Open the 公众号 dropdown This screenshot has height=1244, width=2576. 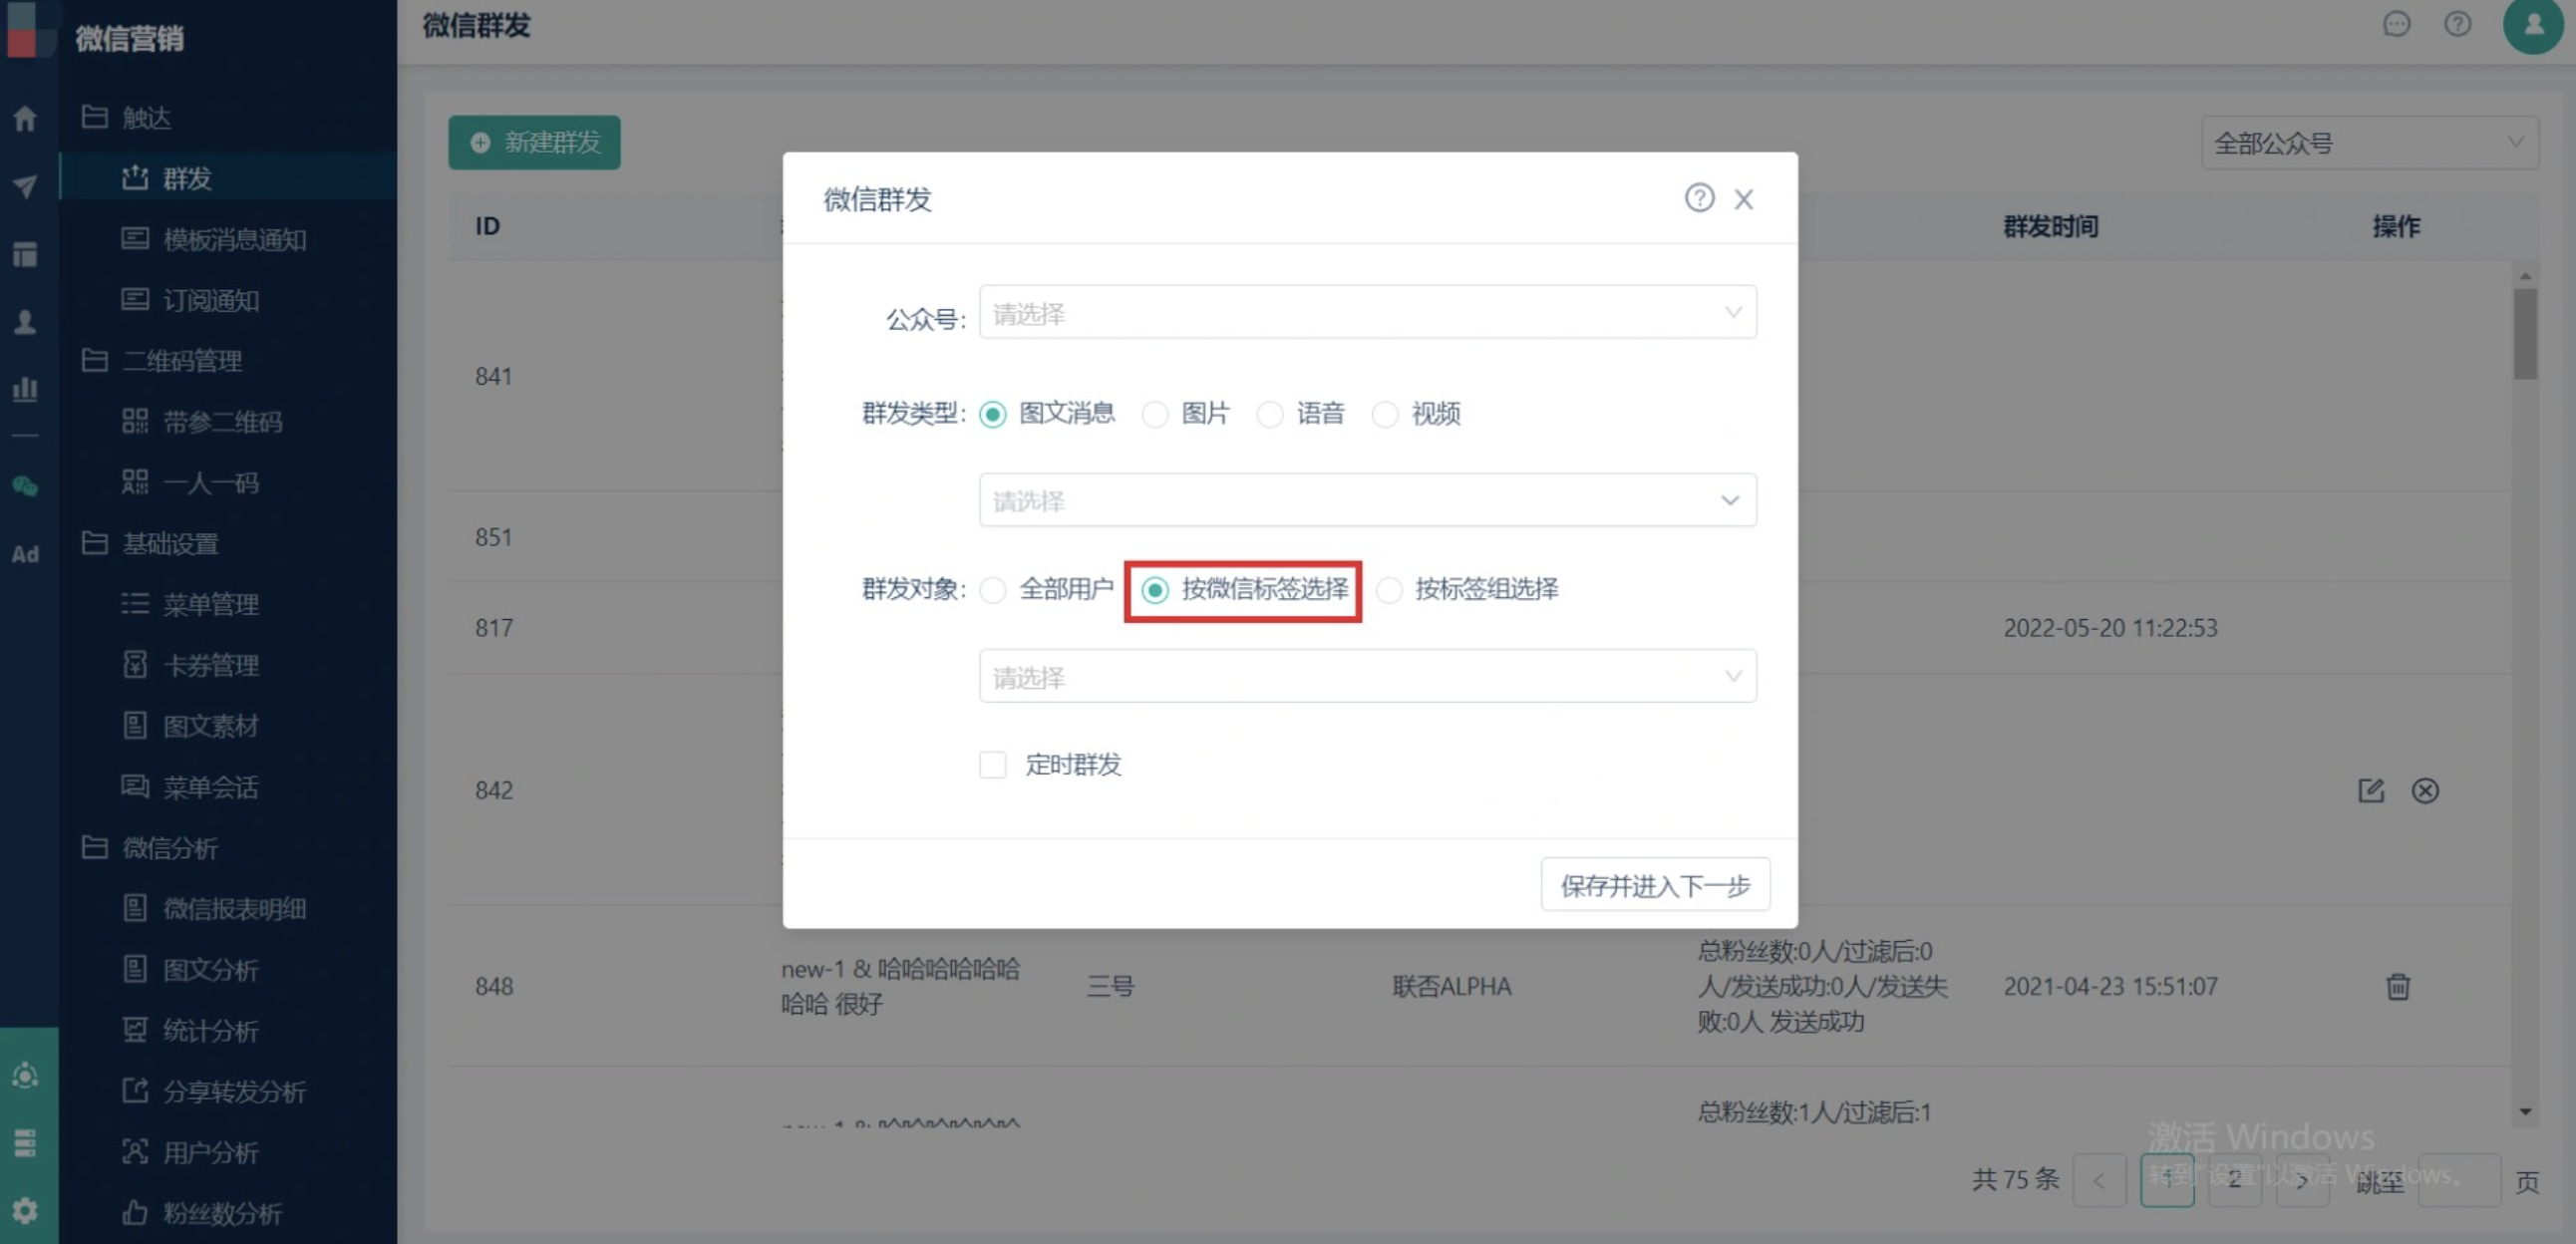pos(1367,312)
